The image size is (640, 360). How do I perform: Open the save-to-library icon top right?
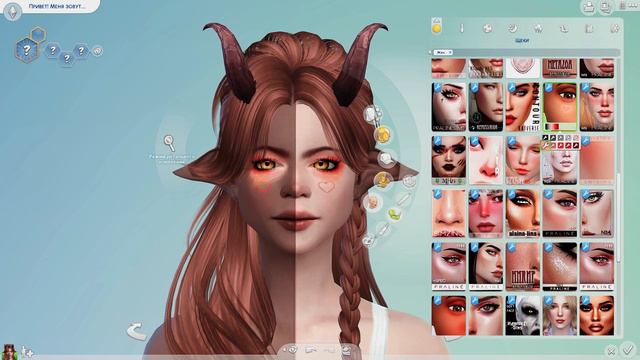click(x=589, y=7)
